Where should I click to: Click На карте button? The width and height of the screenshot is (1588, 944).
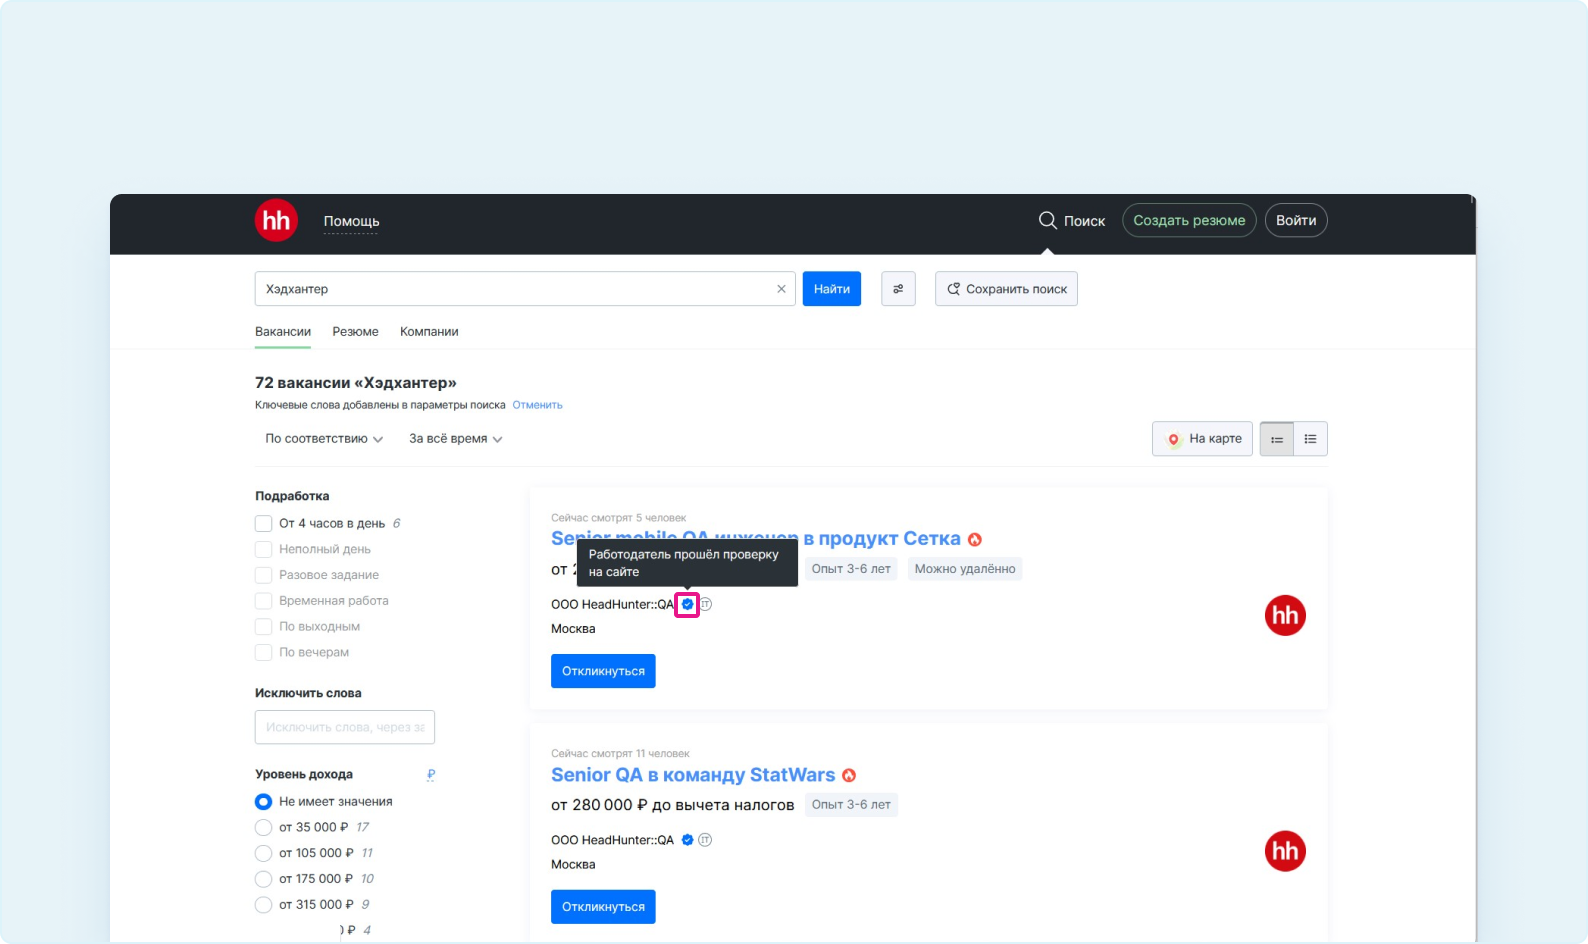point(1202,439)
